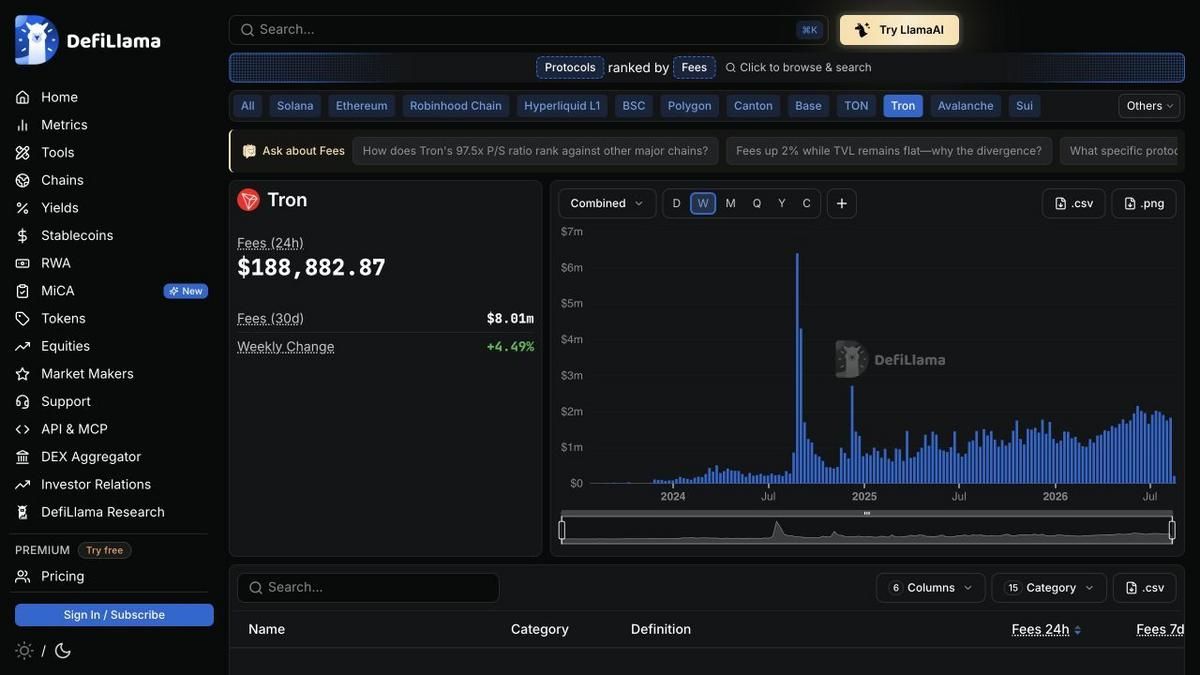The height and width of the screenshot is (675, 1200).
Task: Click the Ask about Fees icon
Action: click(x=249, y=151)
